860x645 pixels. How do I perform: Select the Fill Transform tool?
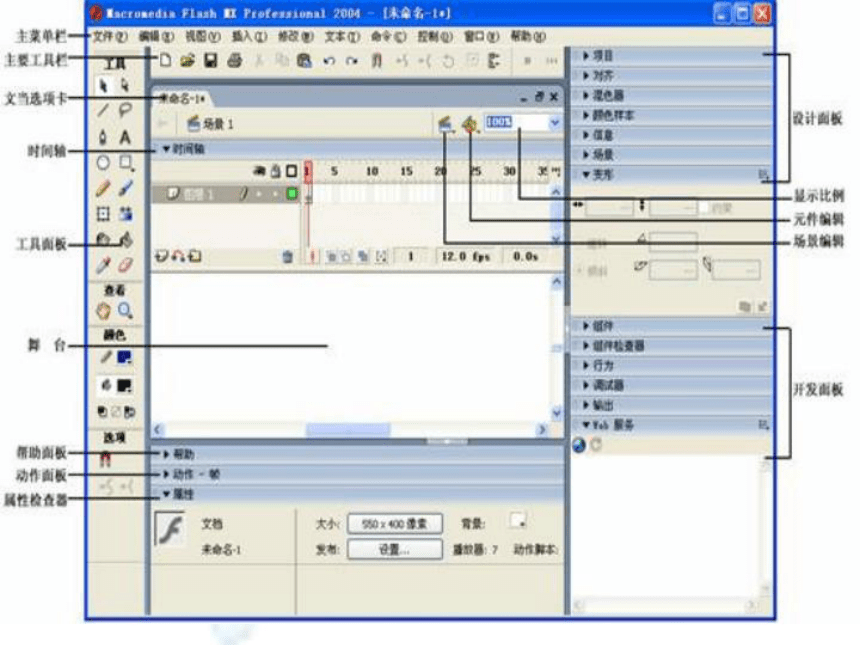(126, 213)
